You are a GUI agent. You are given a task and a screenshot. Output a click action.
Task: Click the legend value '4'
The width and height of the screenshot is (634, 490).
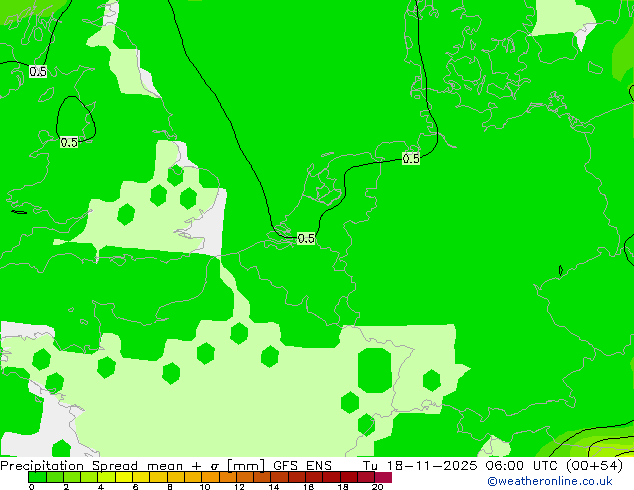[x=101, y=487]
